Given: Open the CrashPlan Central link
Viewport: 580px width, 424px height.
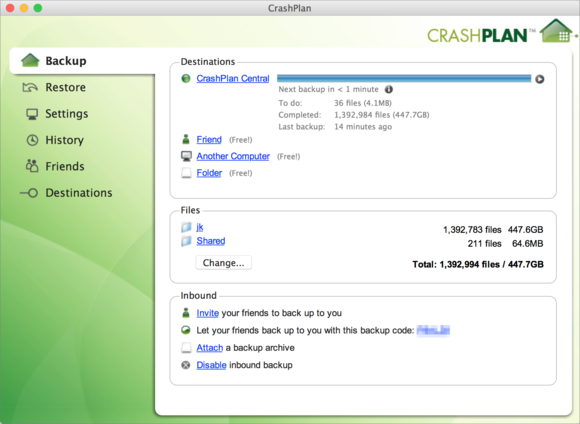Looking at the screenshot, I should point(233,78).
